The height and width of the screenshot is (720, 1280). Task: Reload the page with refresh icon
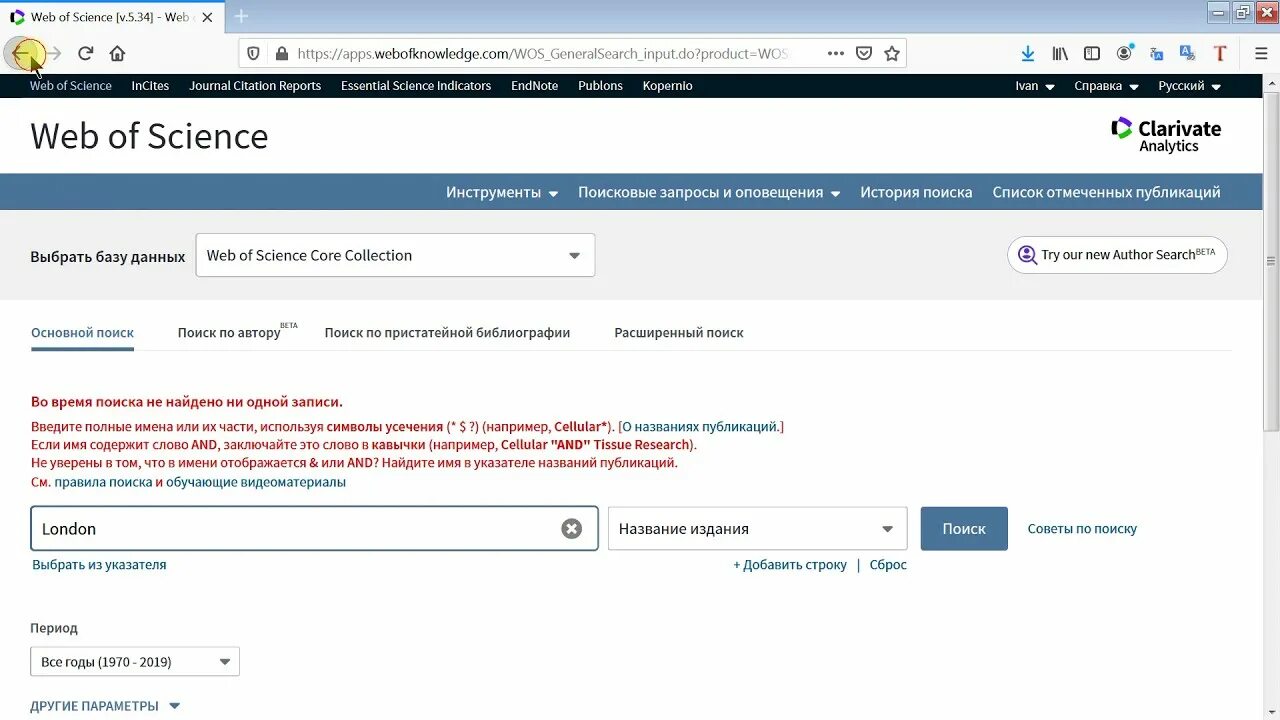pos(86,53)
